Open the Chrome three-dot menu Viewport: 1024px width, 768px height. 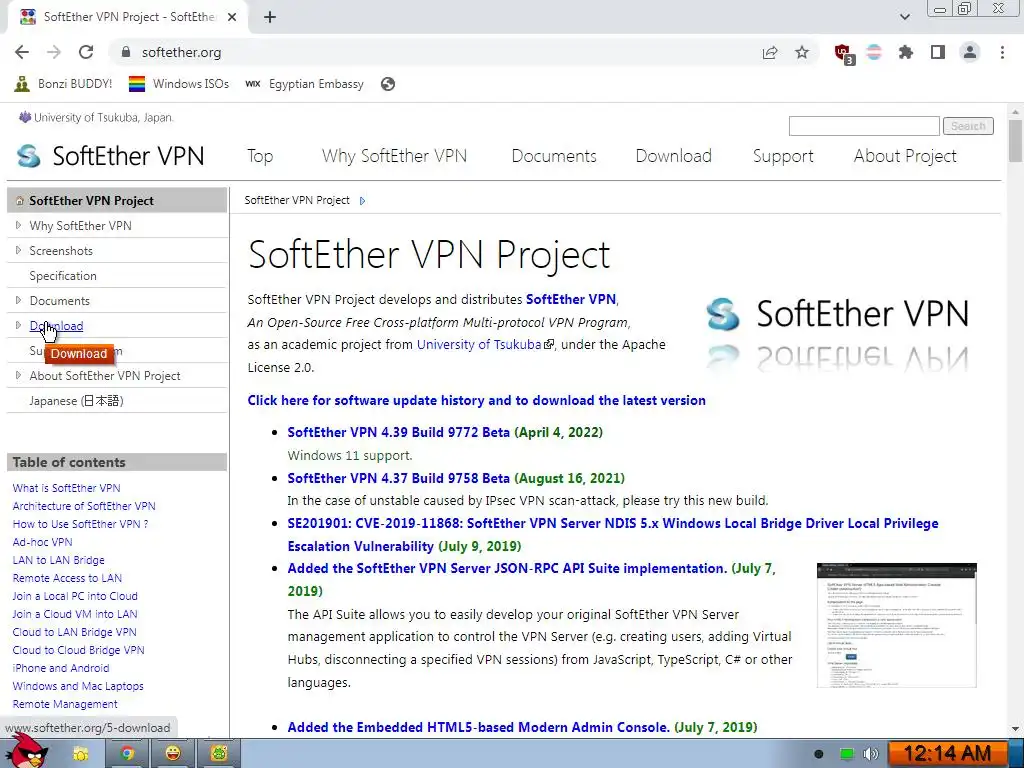(x=1002, y=52)
